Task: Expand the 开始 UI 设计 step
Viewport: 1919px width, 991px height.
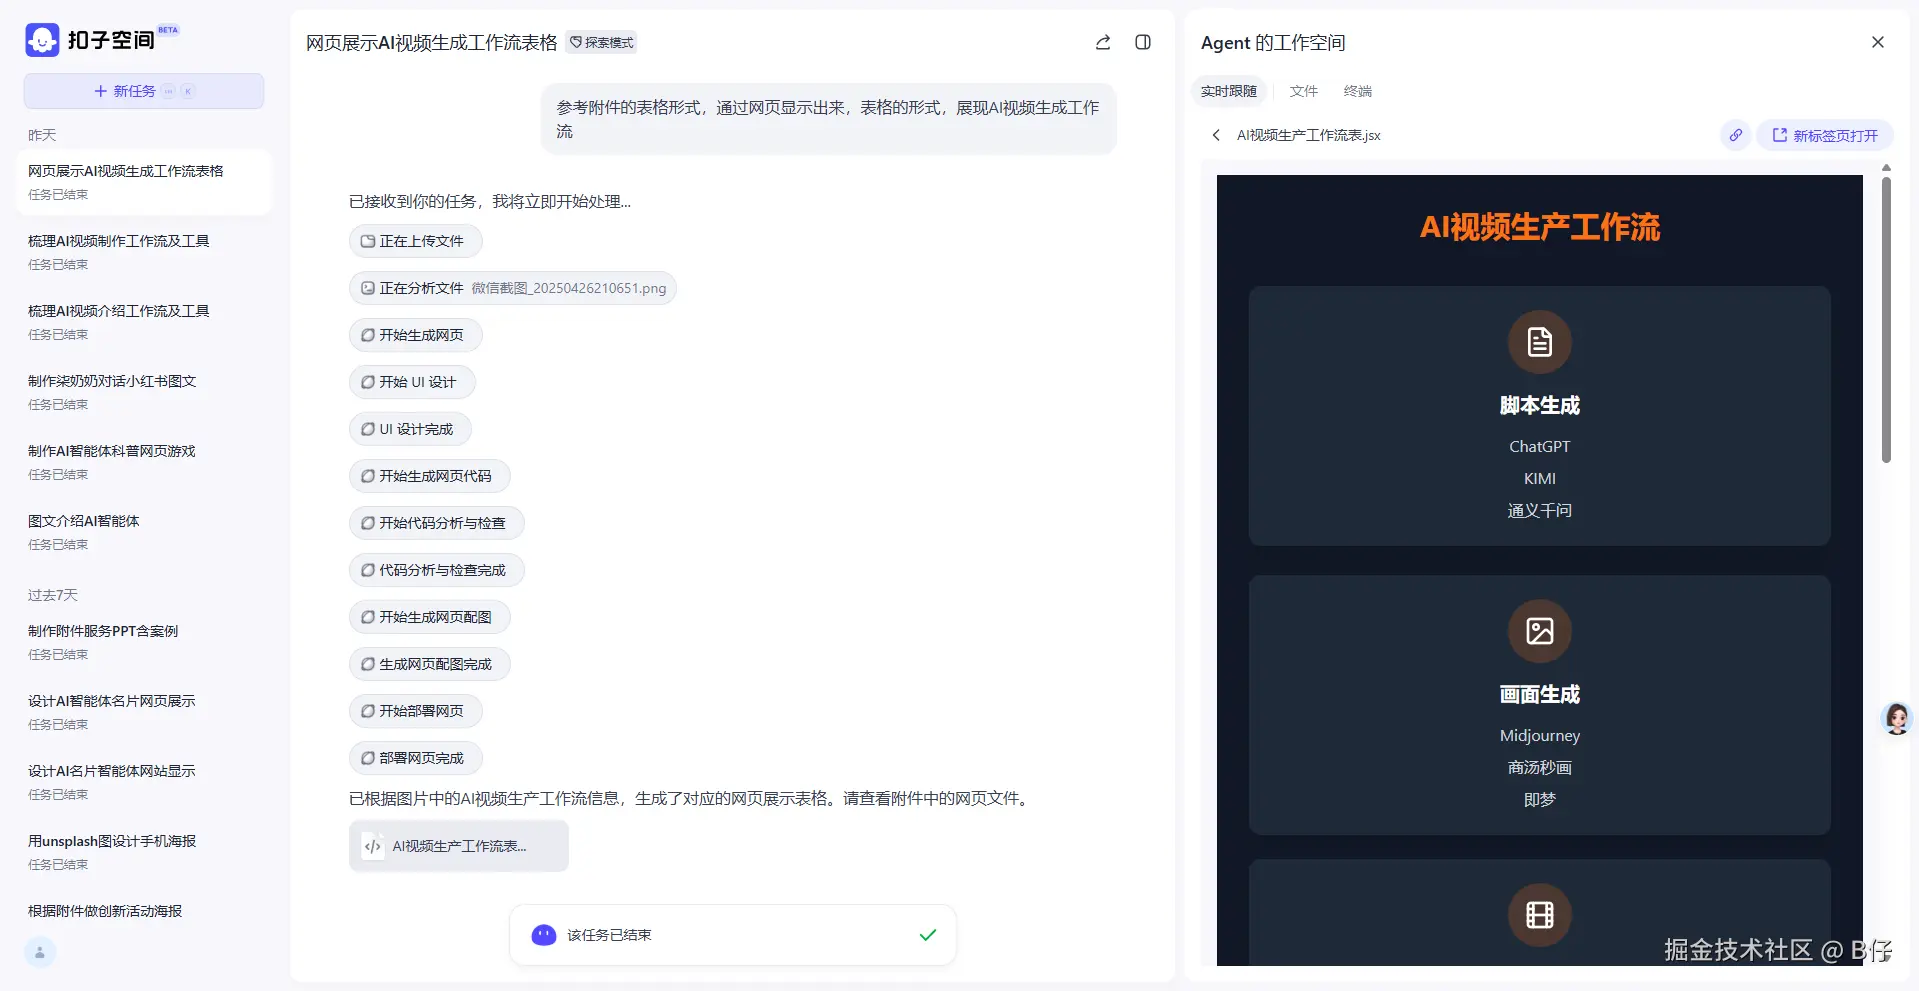Action: pyautogui.click(x=411, y=382)
